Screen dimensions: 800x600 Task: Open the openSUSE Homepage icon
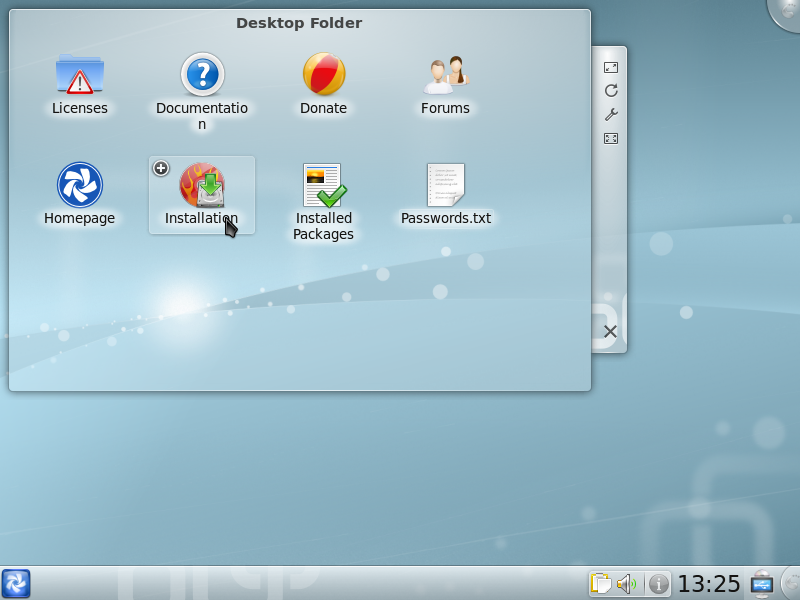pos(80,185)
